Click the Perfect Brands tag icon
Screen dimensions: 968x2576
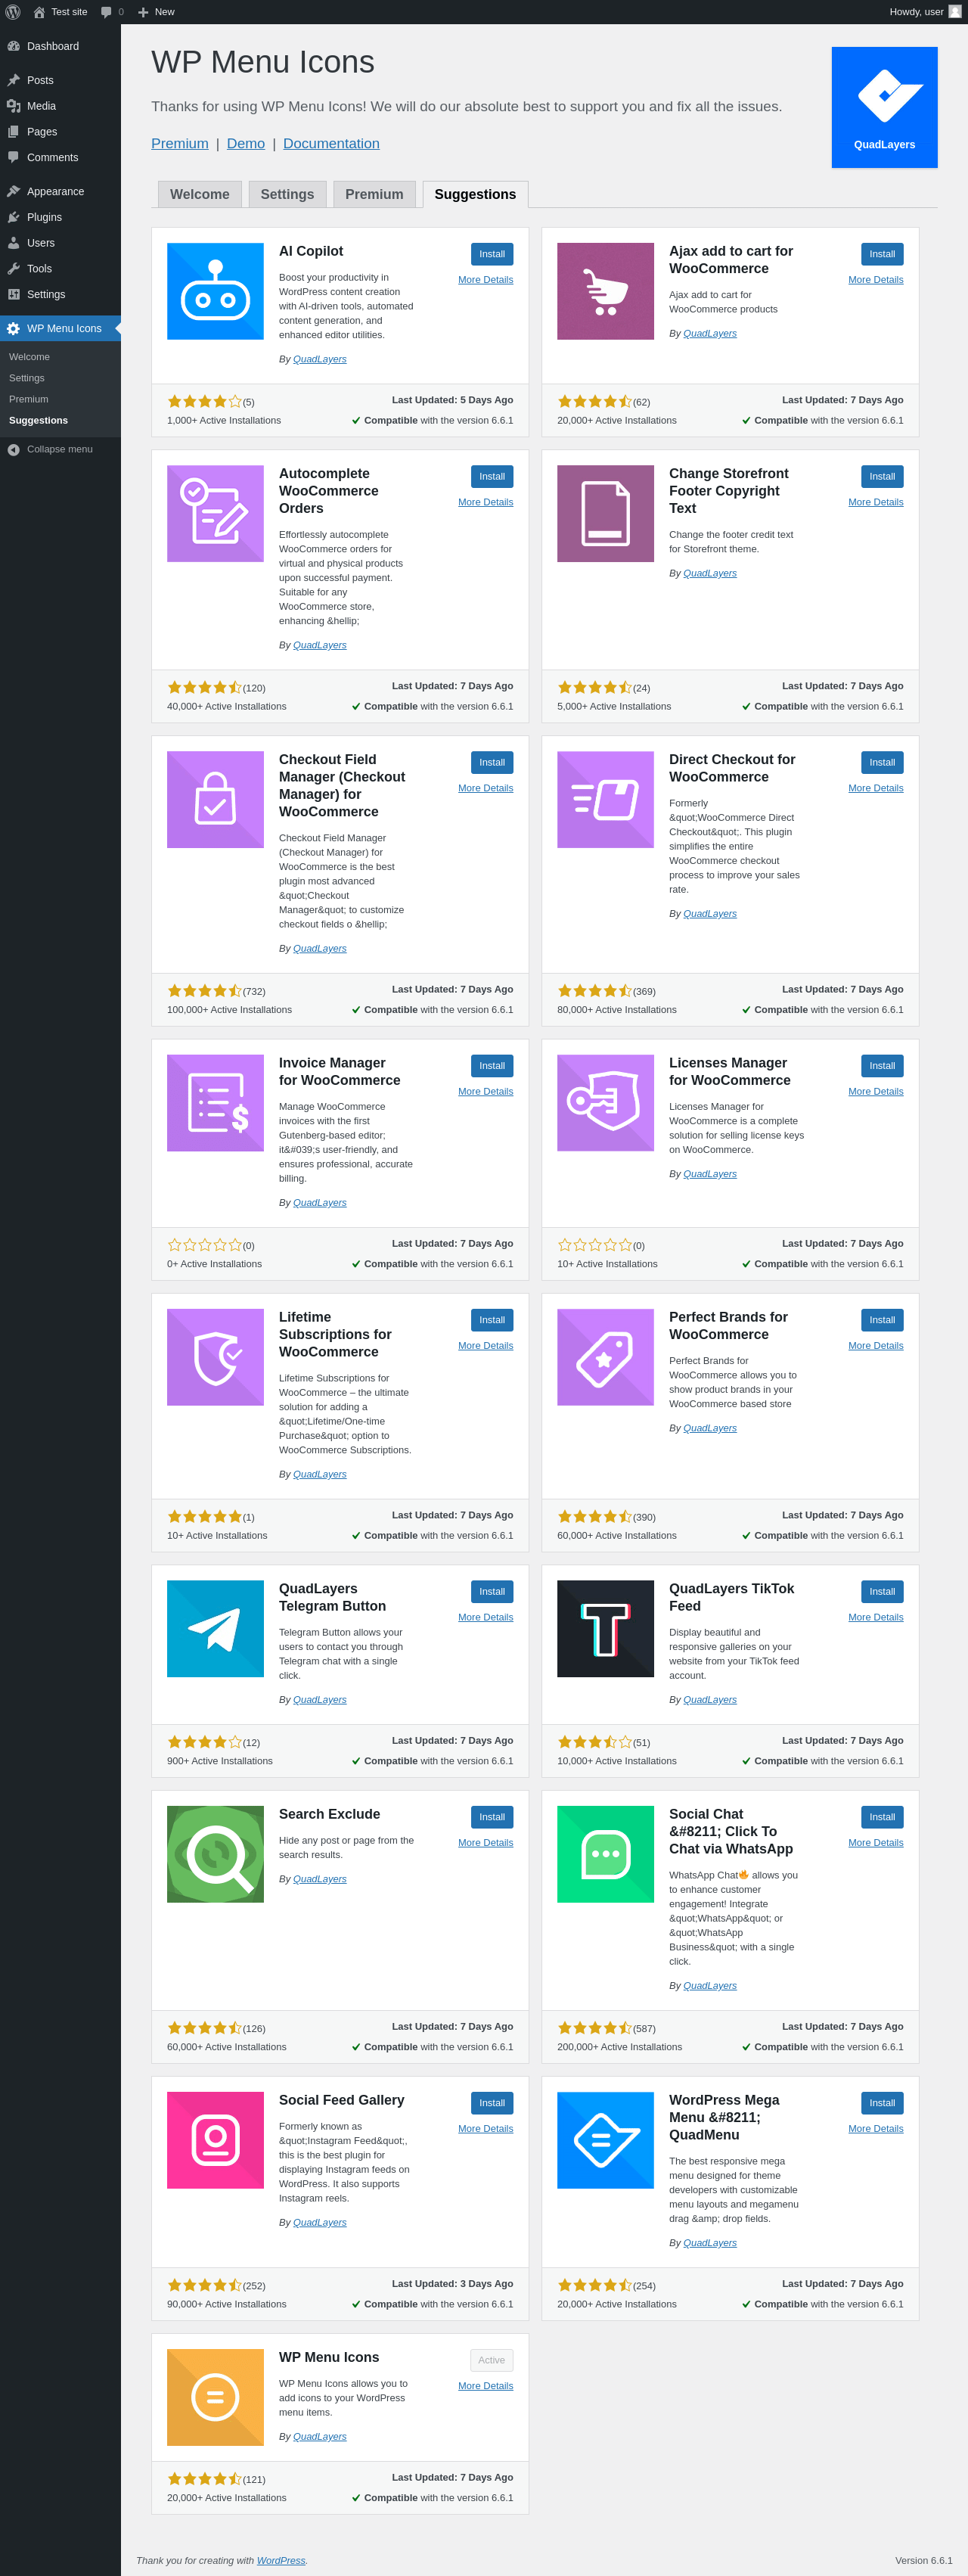(x=605, y=1357)
